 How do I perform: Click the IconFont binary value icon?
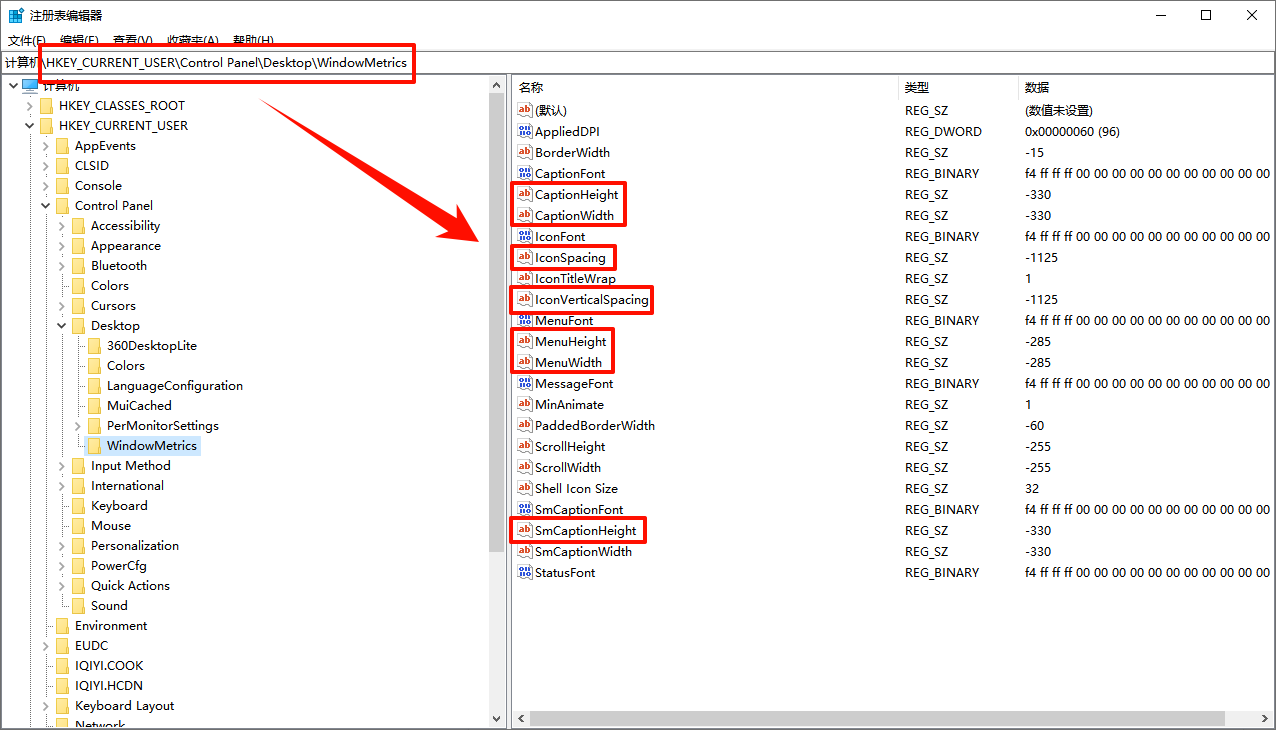click(525, 237)
